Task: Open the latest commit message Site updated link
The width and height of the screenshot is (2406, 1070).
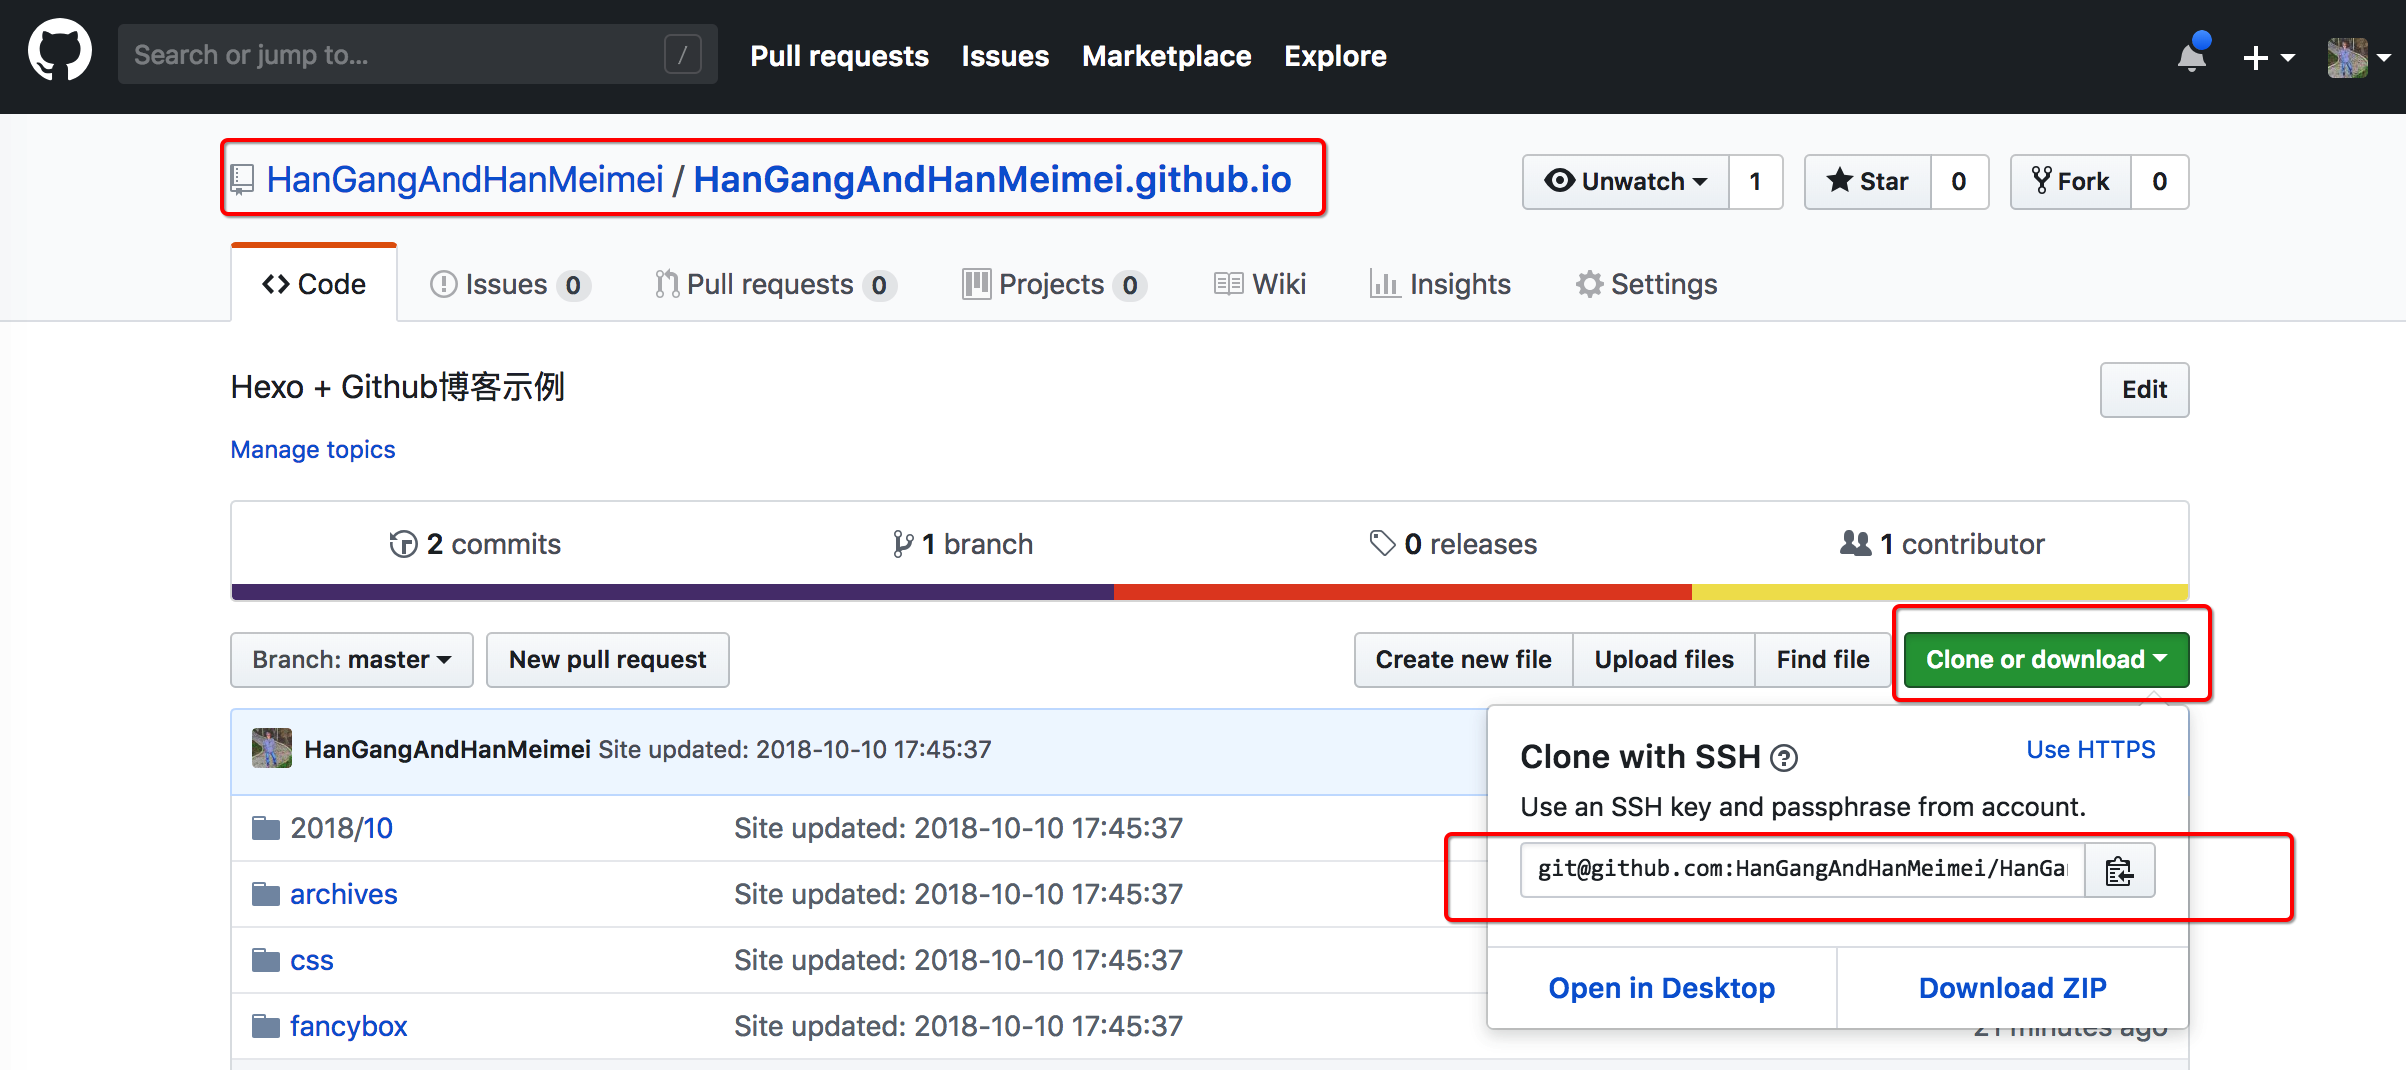Action: click(795, 749)
